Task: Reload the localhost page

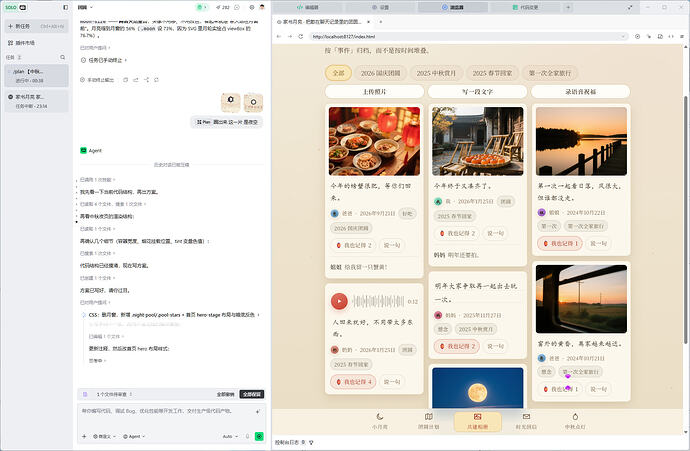Action: [301, 37]
